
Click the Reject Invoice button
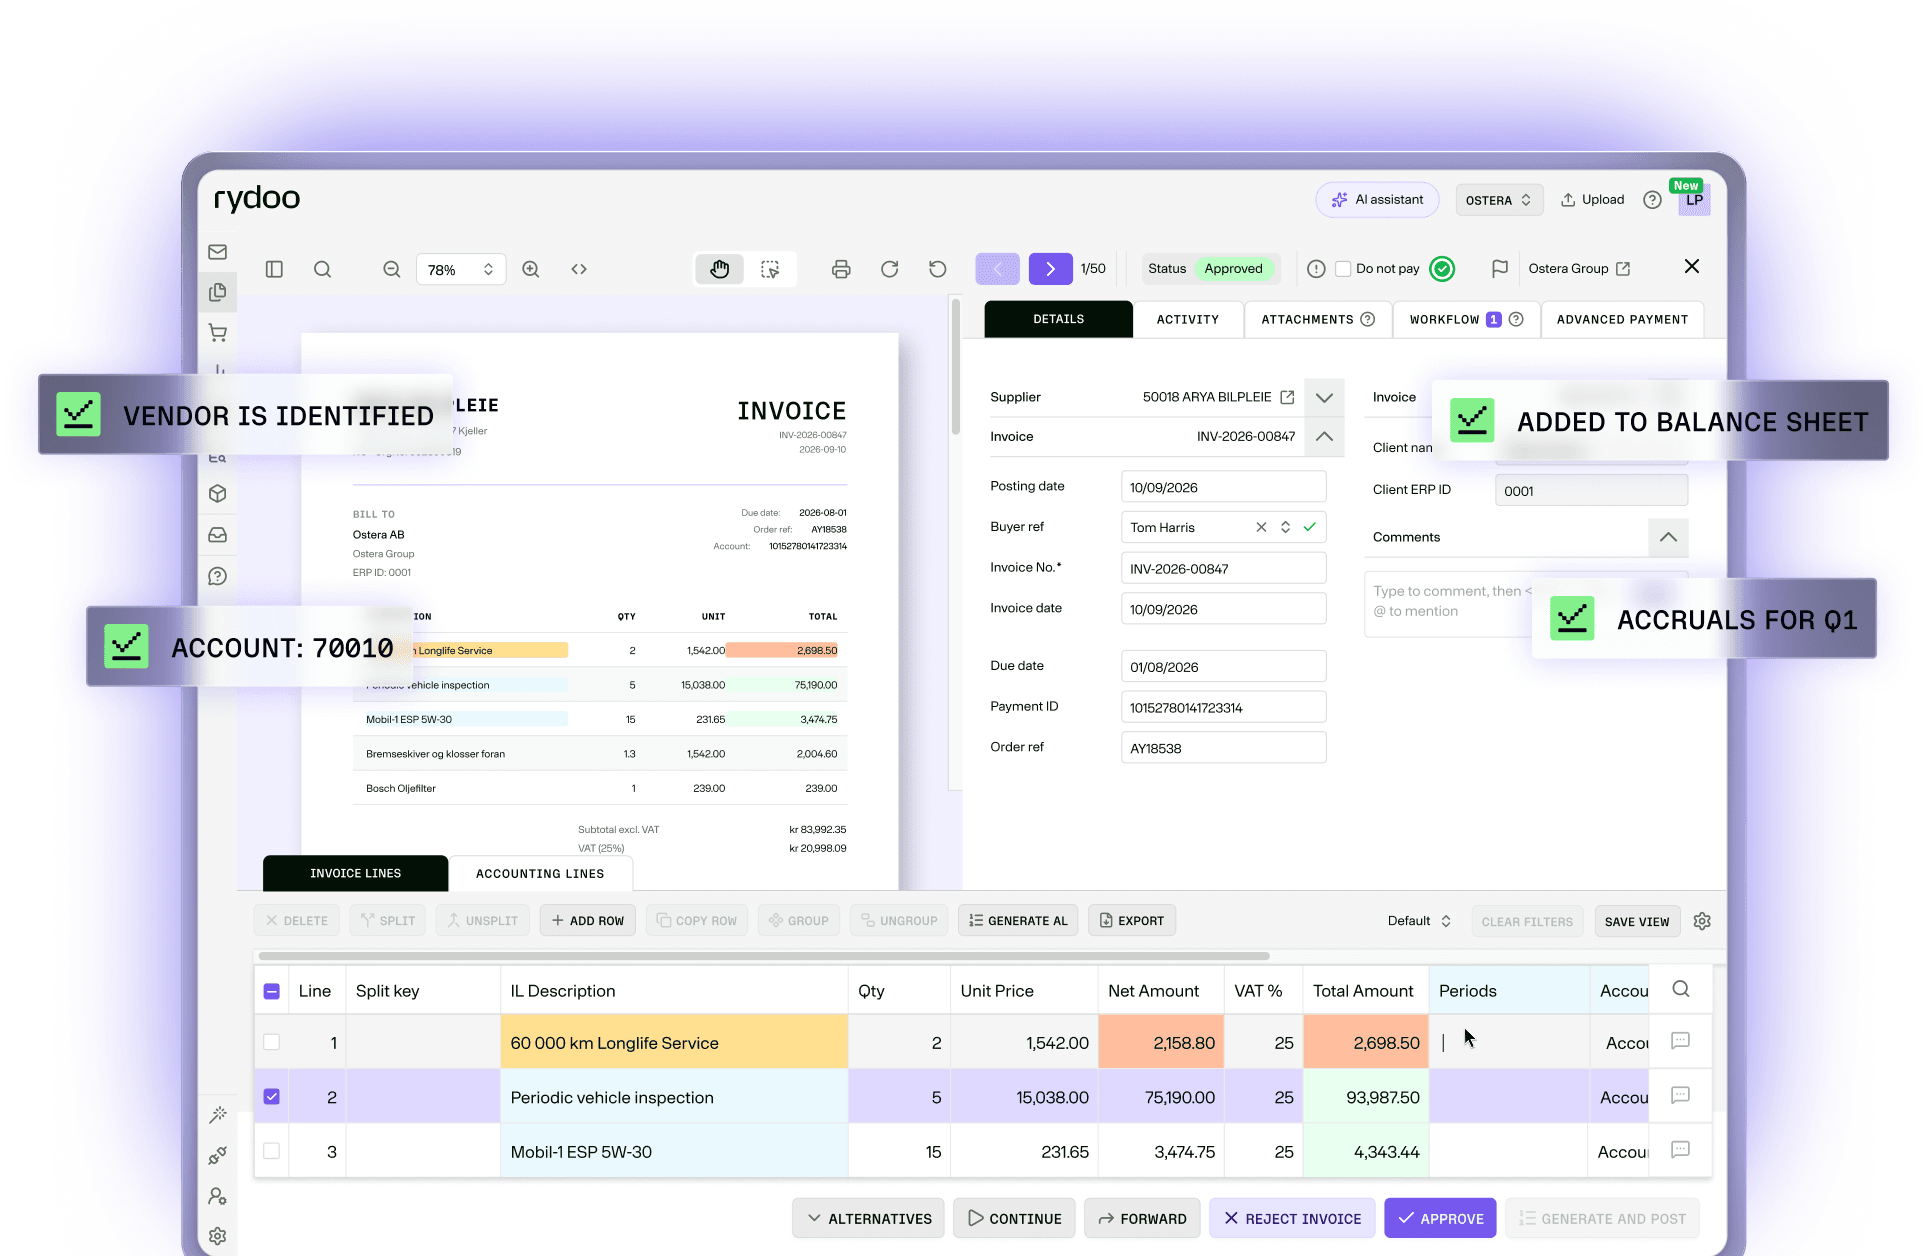(1292, 1218)
